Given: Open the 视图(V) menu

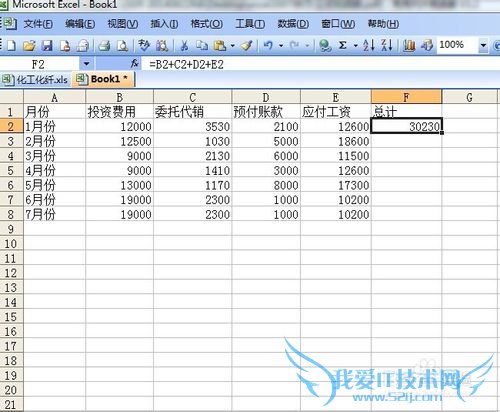Looking at the screenshot, I should click(123, 24).
